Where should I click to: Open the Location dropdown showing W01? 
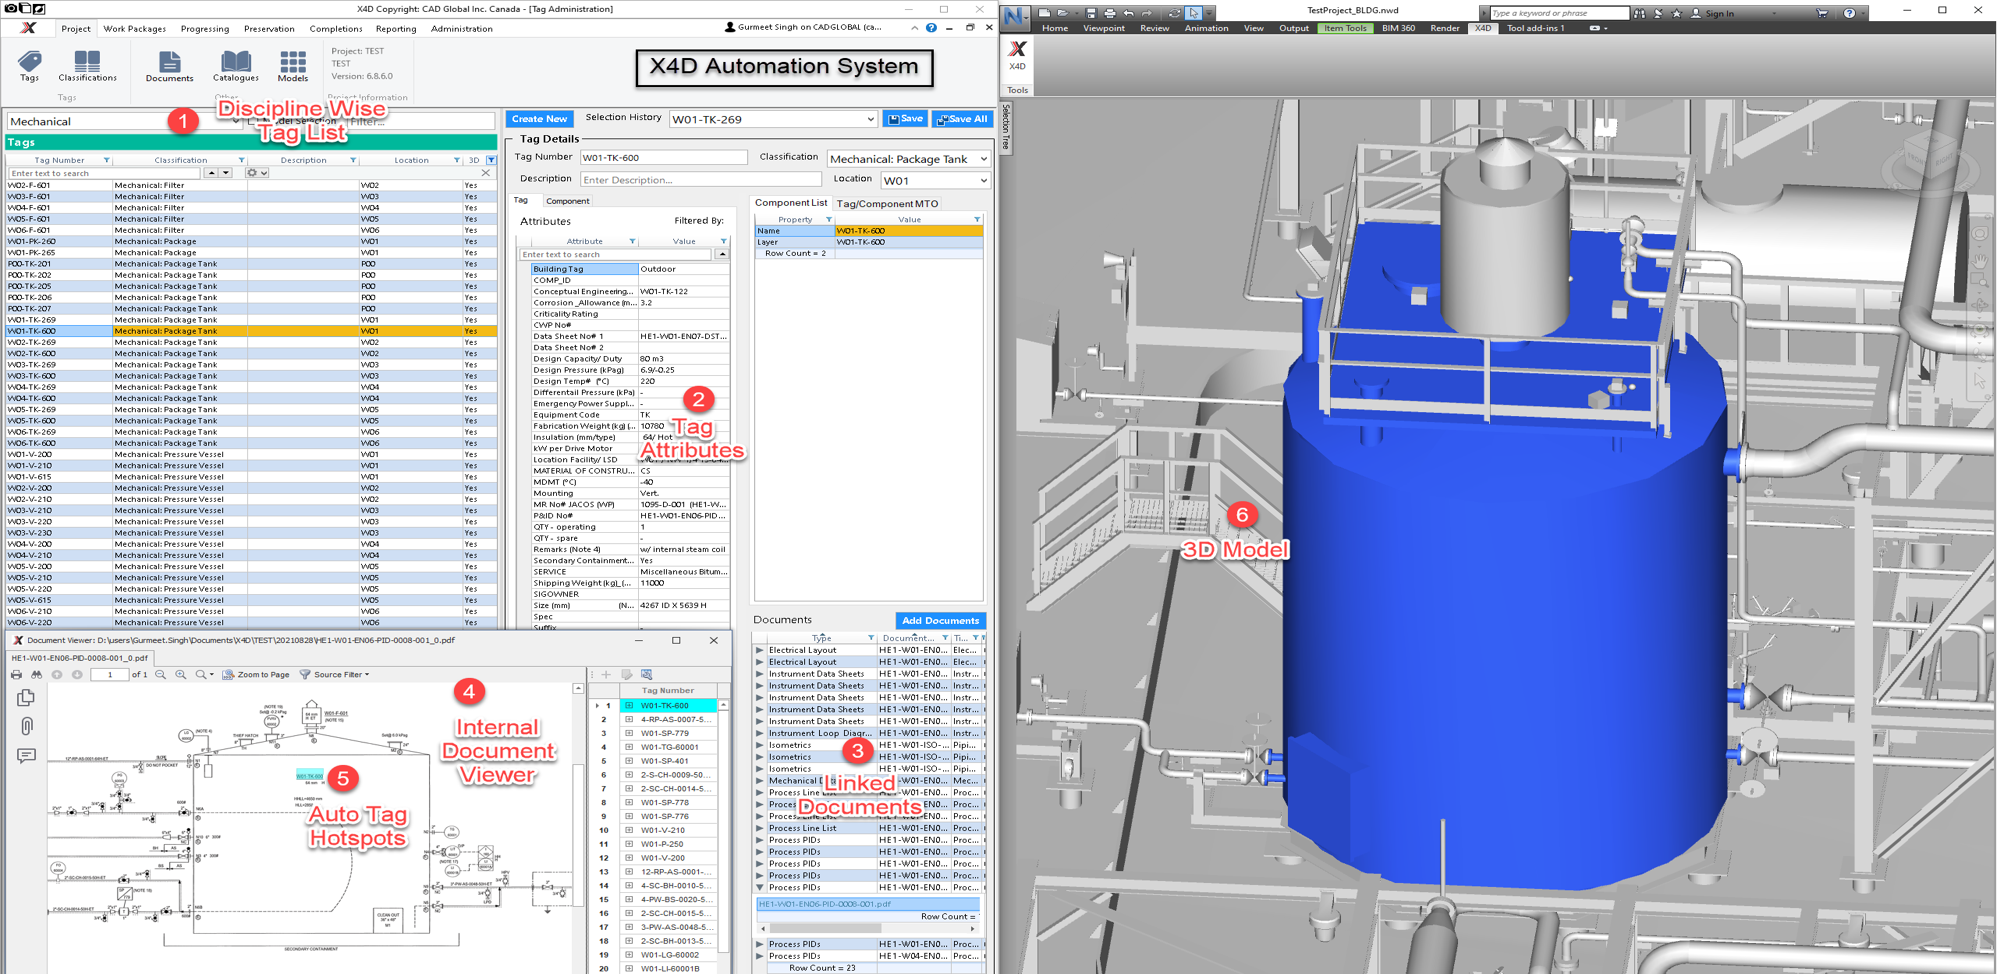(x=983, y=181)
